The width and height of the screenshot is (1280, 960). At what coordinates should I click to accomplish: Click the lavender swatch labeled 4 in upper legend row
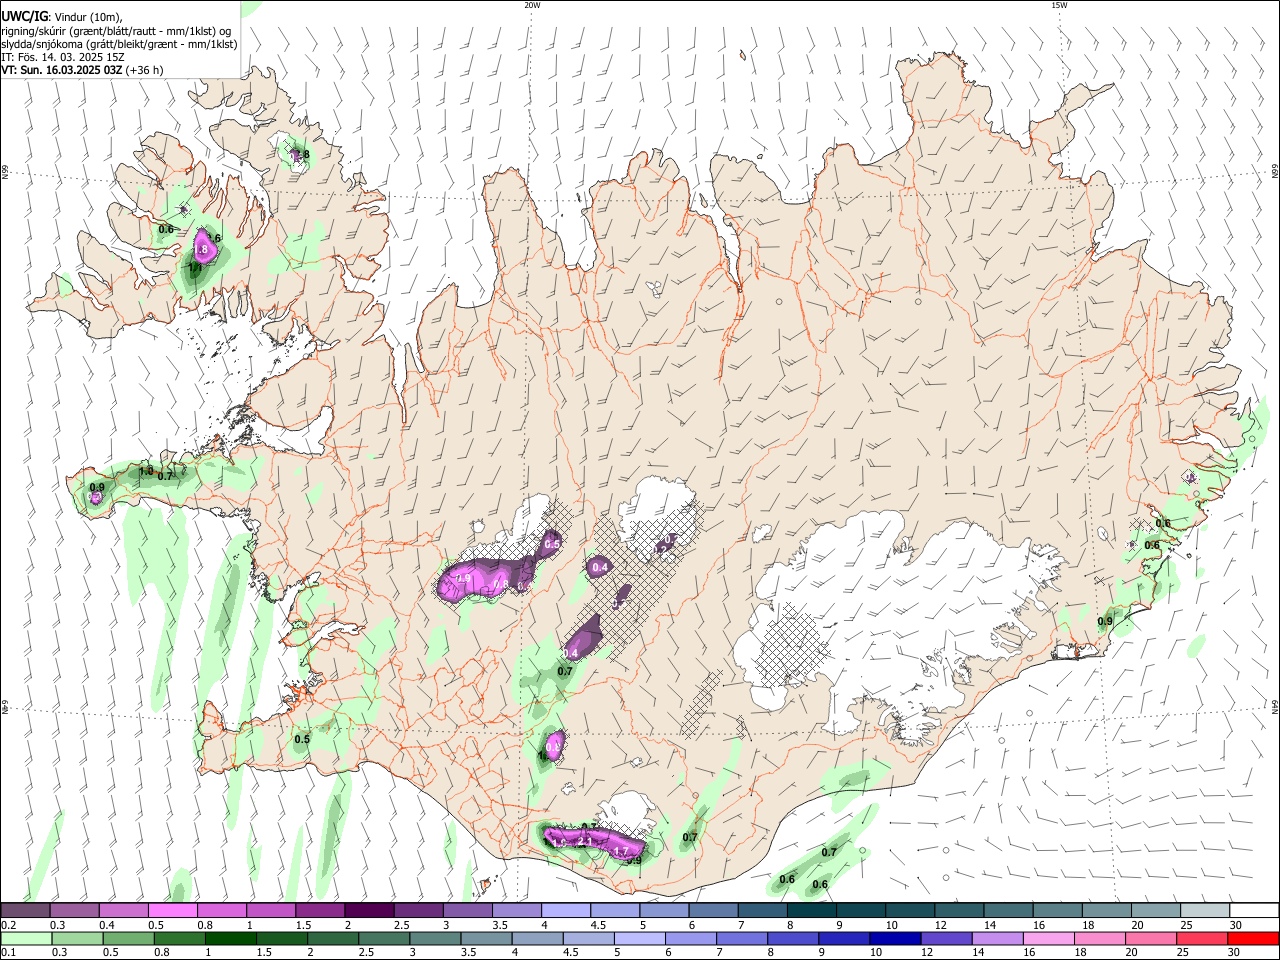pyautogui.click(x=565, y=910)
